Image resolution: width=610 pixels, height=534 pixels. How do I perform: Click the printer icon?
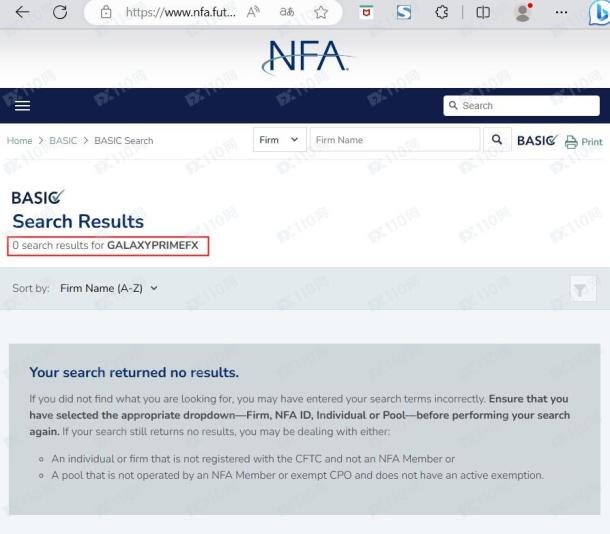point(571,142)
